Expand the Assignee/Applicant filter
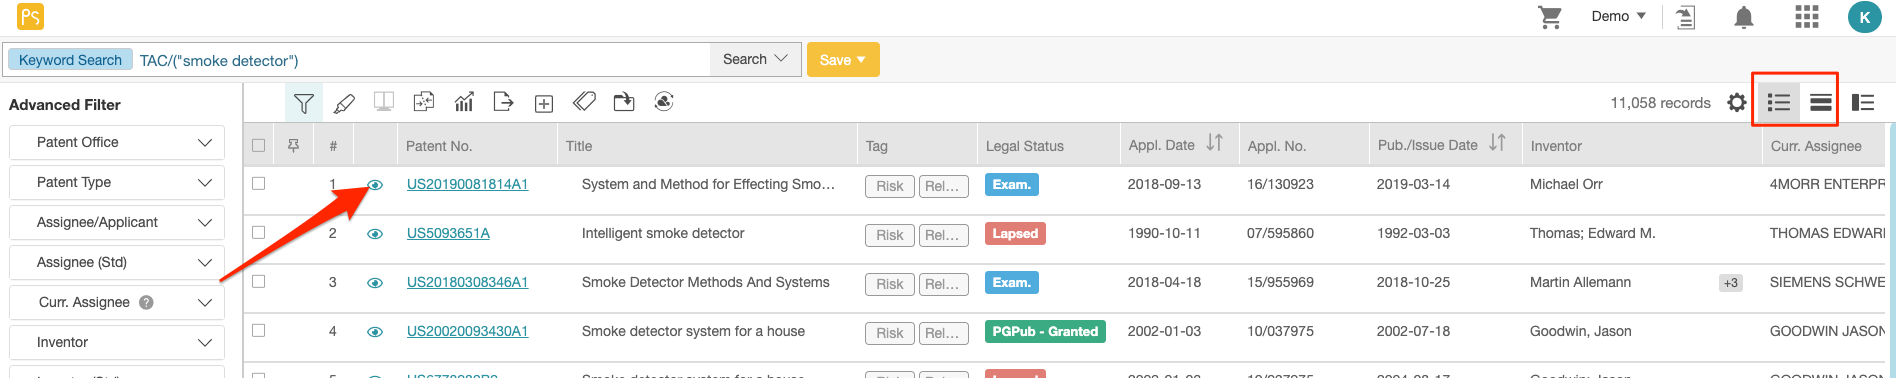1896x378 pixels. (117, 222)
